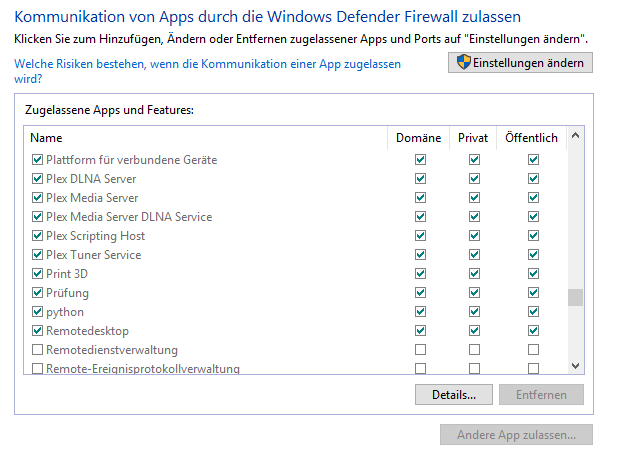This screenshot has height=453, width=627.
Task: Enable Remotedienstverwaltung name checkbox
Action: (x=38, y=350)
